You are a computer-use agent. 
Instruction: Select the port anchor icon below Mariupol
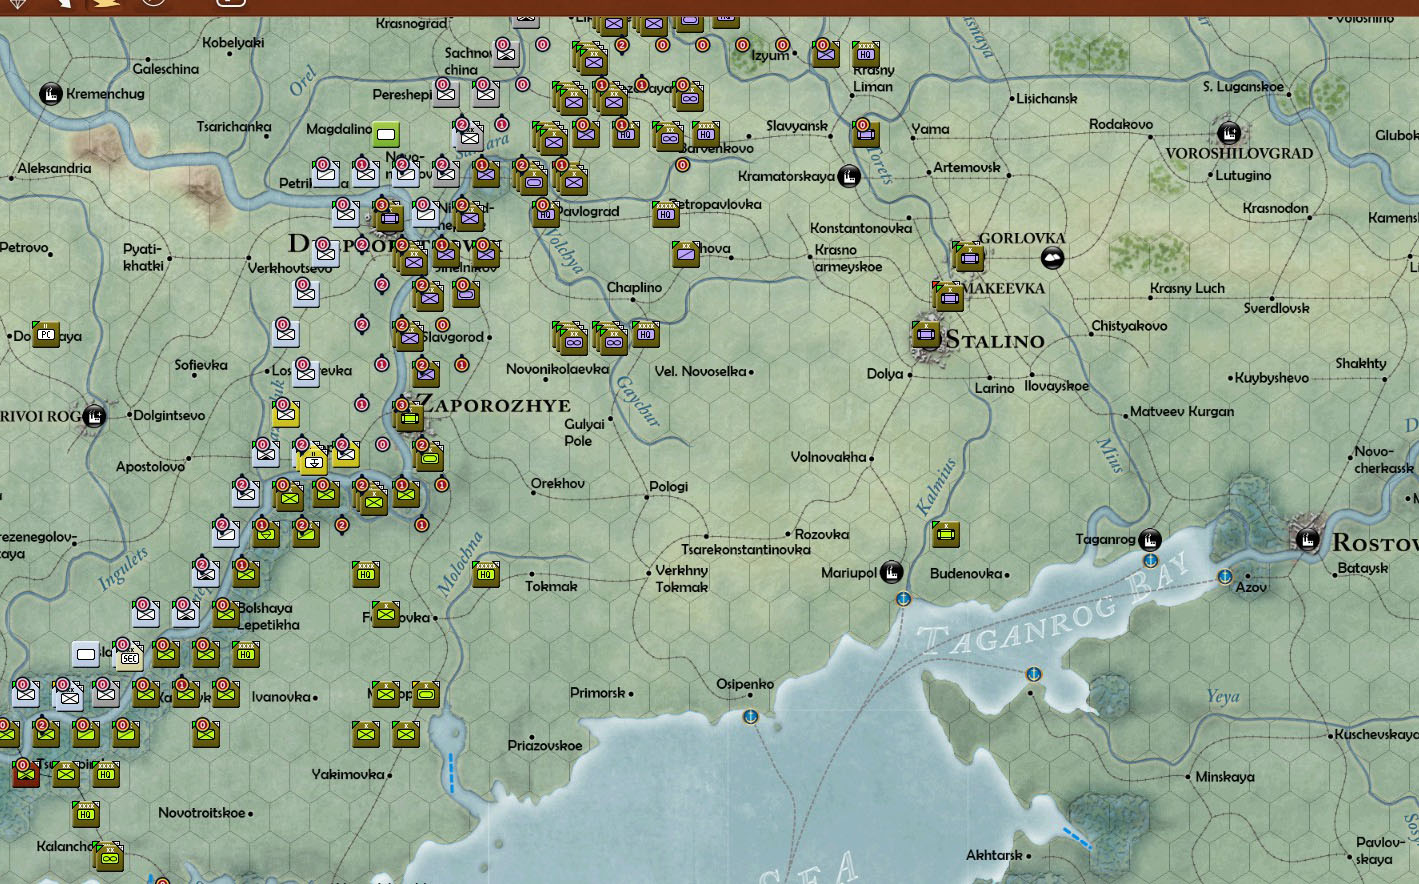[903, 598]
